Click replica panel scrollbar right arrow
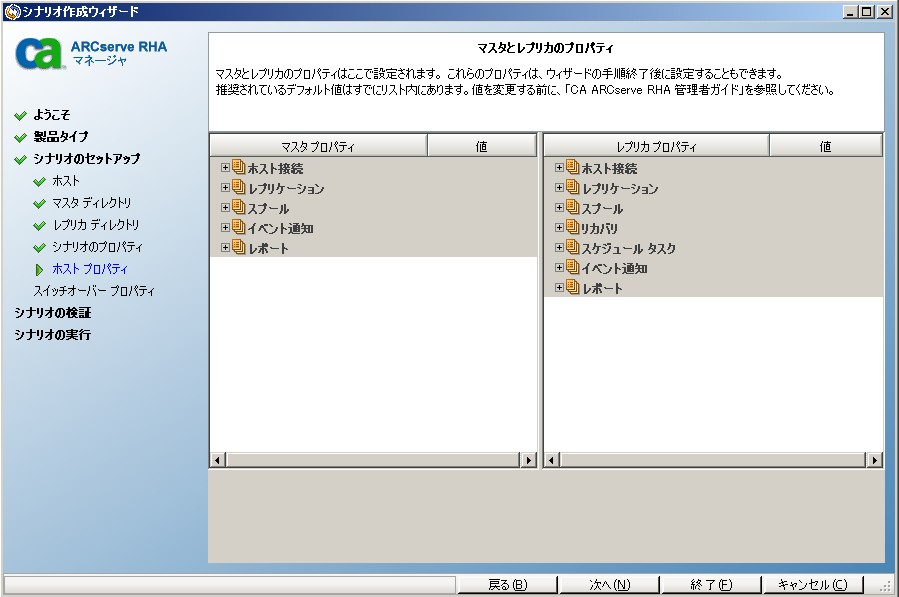The width and height of the screenshot is (899, 597). point(874,460)
